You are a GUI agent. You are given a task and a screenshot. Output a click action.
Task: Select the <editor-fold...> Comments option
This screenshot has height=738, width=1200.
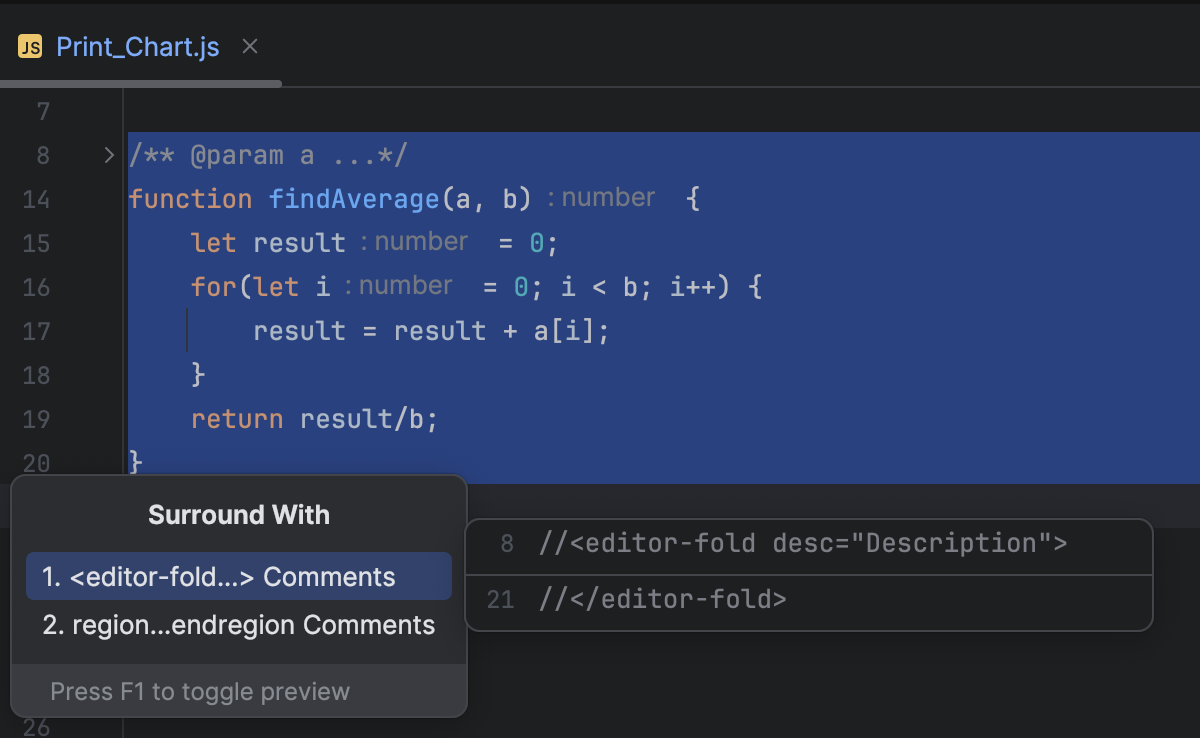click(238, 576)
